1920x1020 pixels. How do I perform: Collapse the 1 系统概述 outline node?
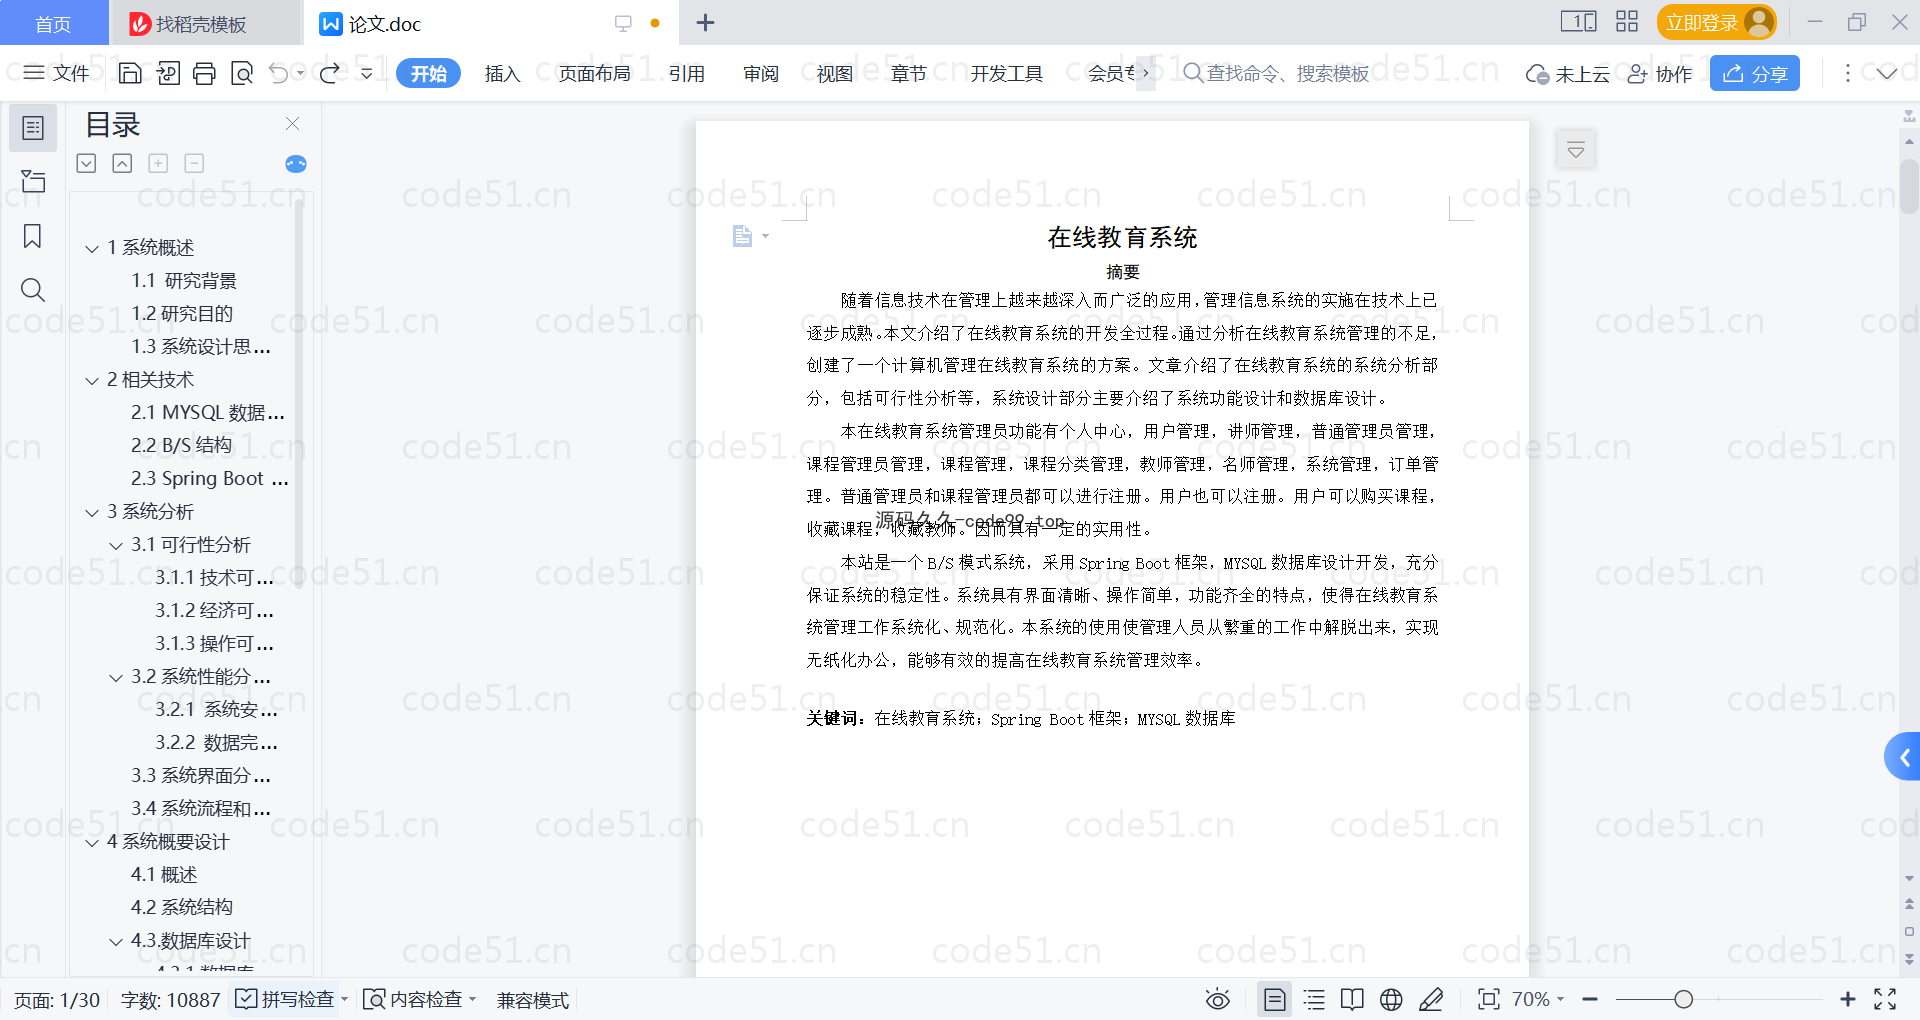[92, 248]
